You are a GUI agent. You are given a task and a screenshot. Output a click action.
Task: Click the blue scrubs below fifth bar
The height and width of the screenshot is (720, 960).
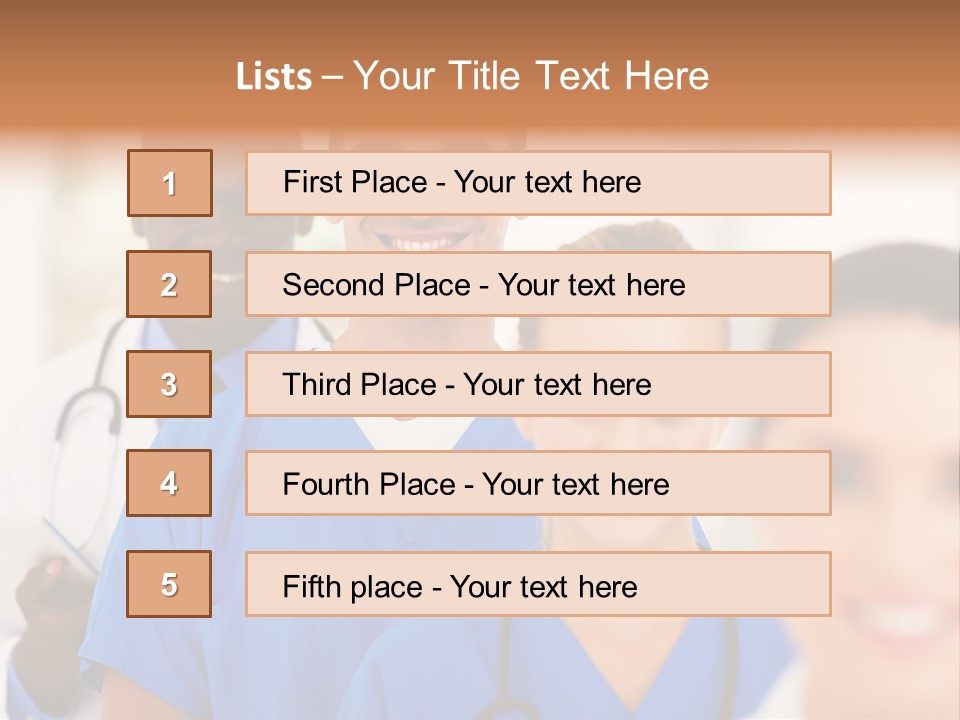[490, 667]
